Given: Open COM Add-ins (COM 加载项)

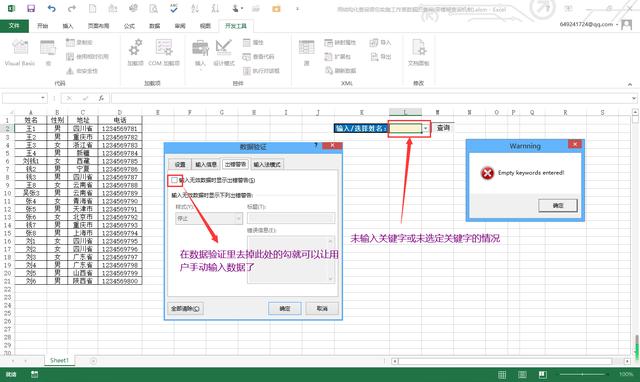Looking at the screenshot, I should [164, 53].
